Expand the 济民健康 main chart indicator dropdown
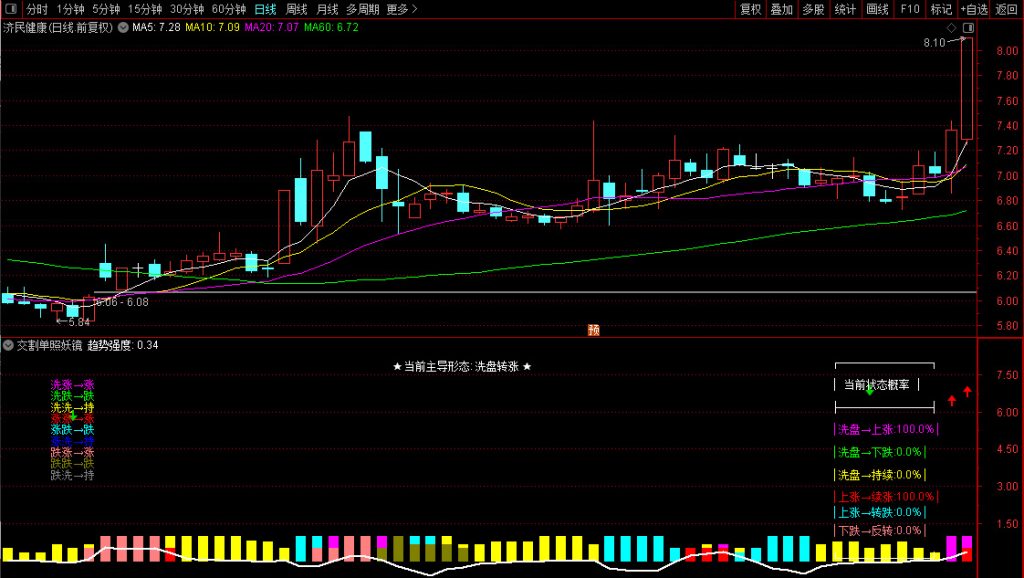 [123, 28]
